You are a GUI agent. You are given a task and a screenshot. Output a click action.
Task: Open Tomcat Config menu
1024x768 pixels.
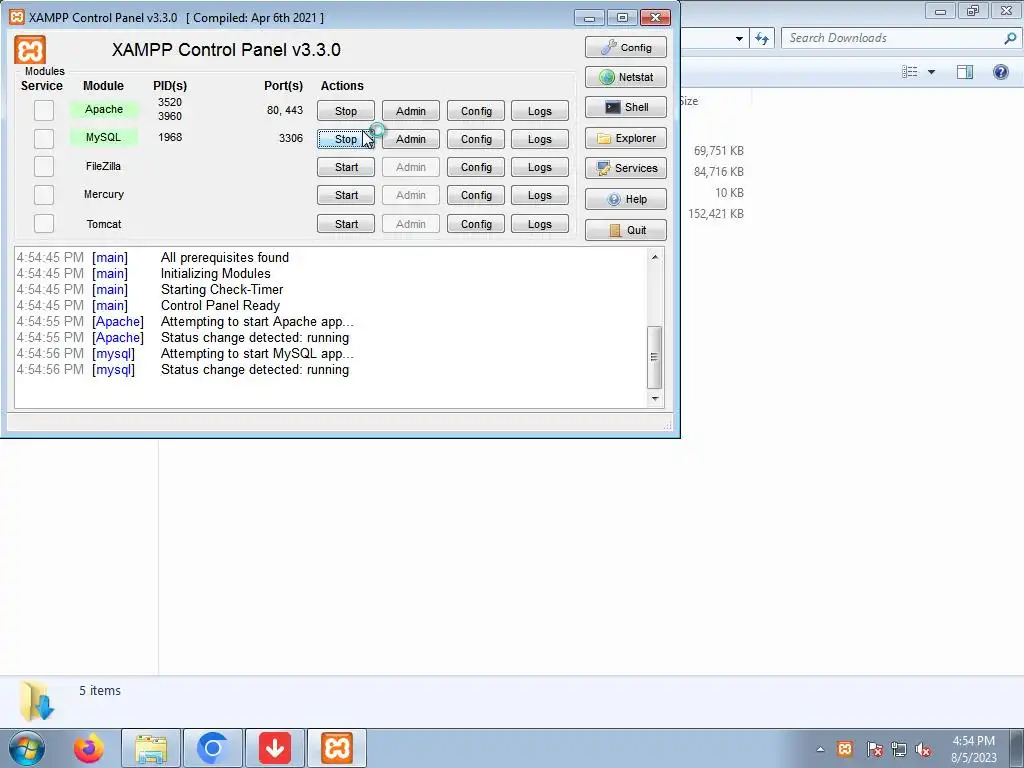tap(476, 224)
